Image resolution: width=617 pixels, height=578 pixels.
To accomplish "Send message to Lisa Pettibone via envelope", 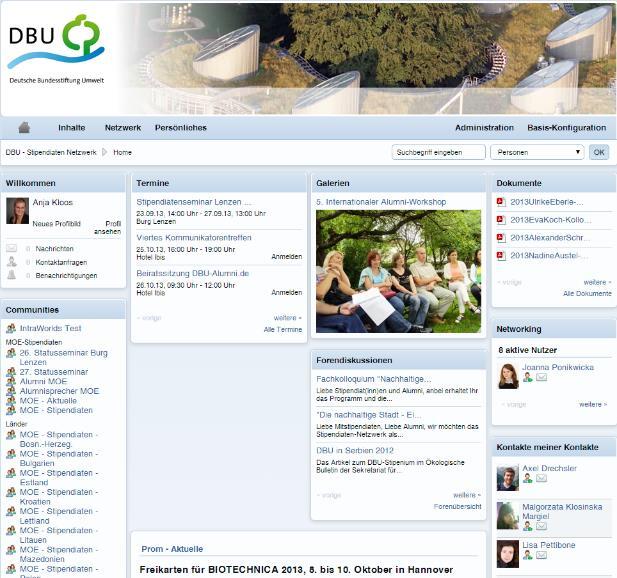I will pyautogui.click(x=541, y=559).
